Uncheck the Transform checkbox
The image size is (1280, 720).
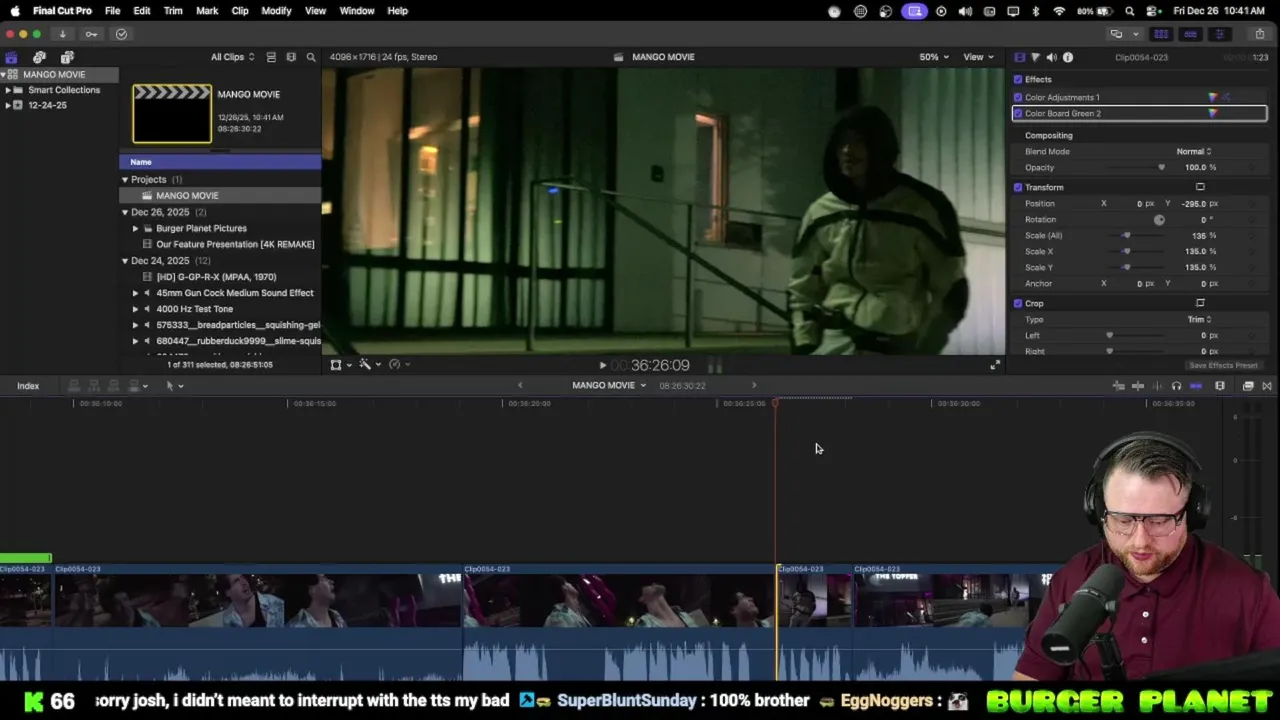1018,187
